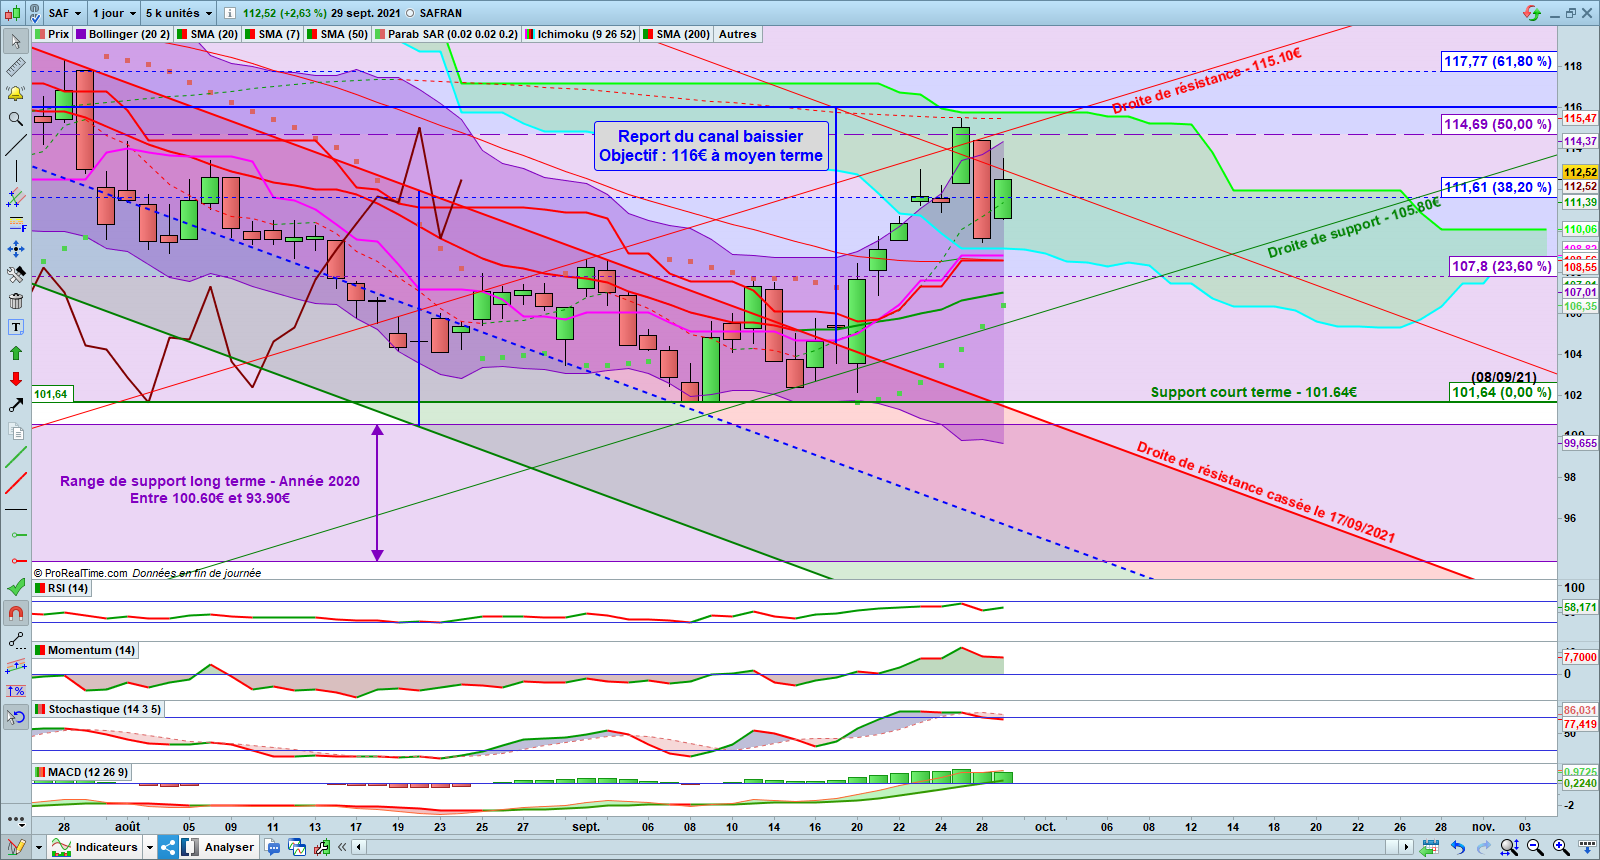
Task: Select the green trend line tool
Action: pyautogui.click(x=16, y=458)
